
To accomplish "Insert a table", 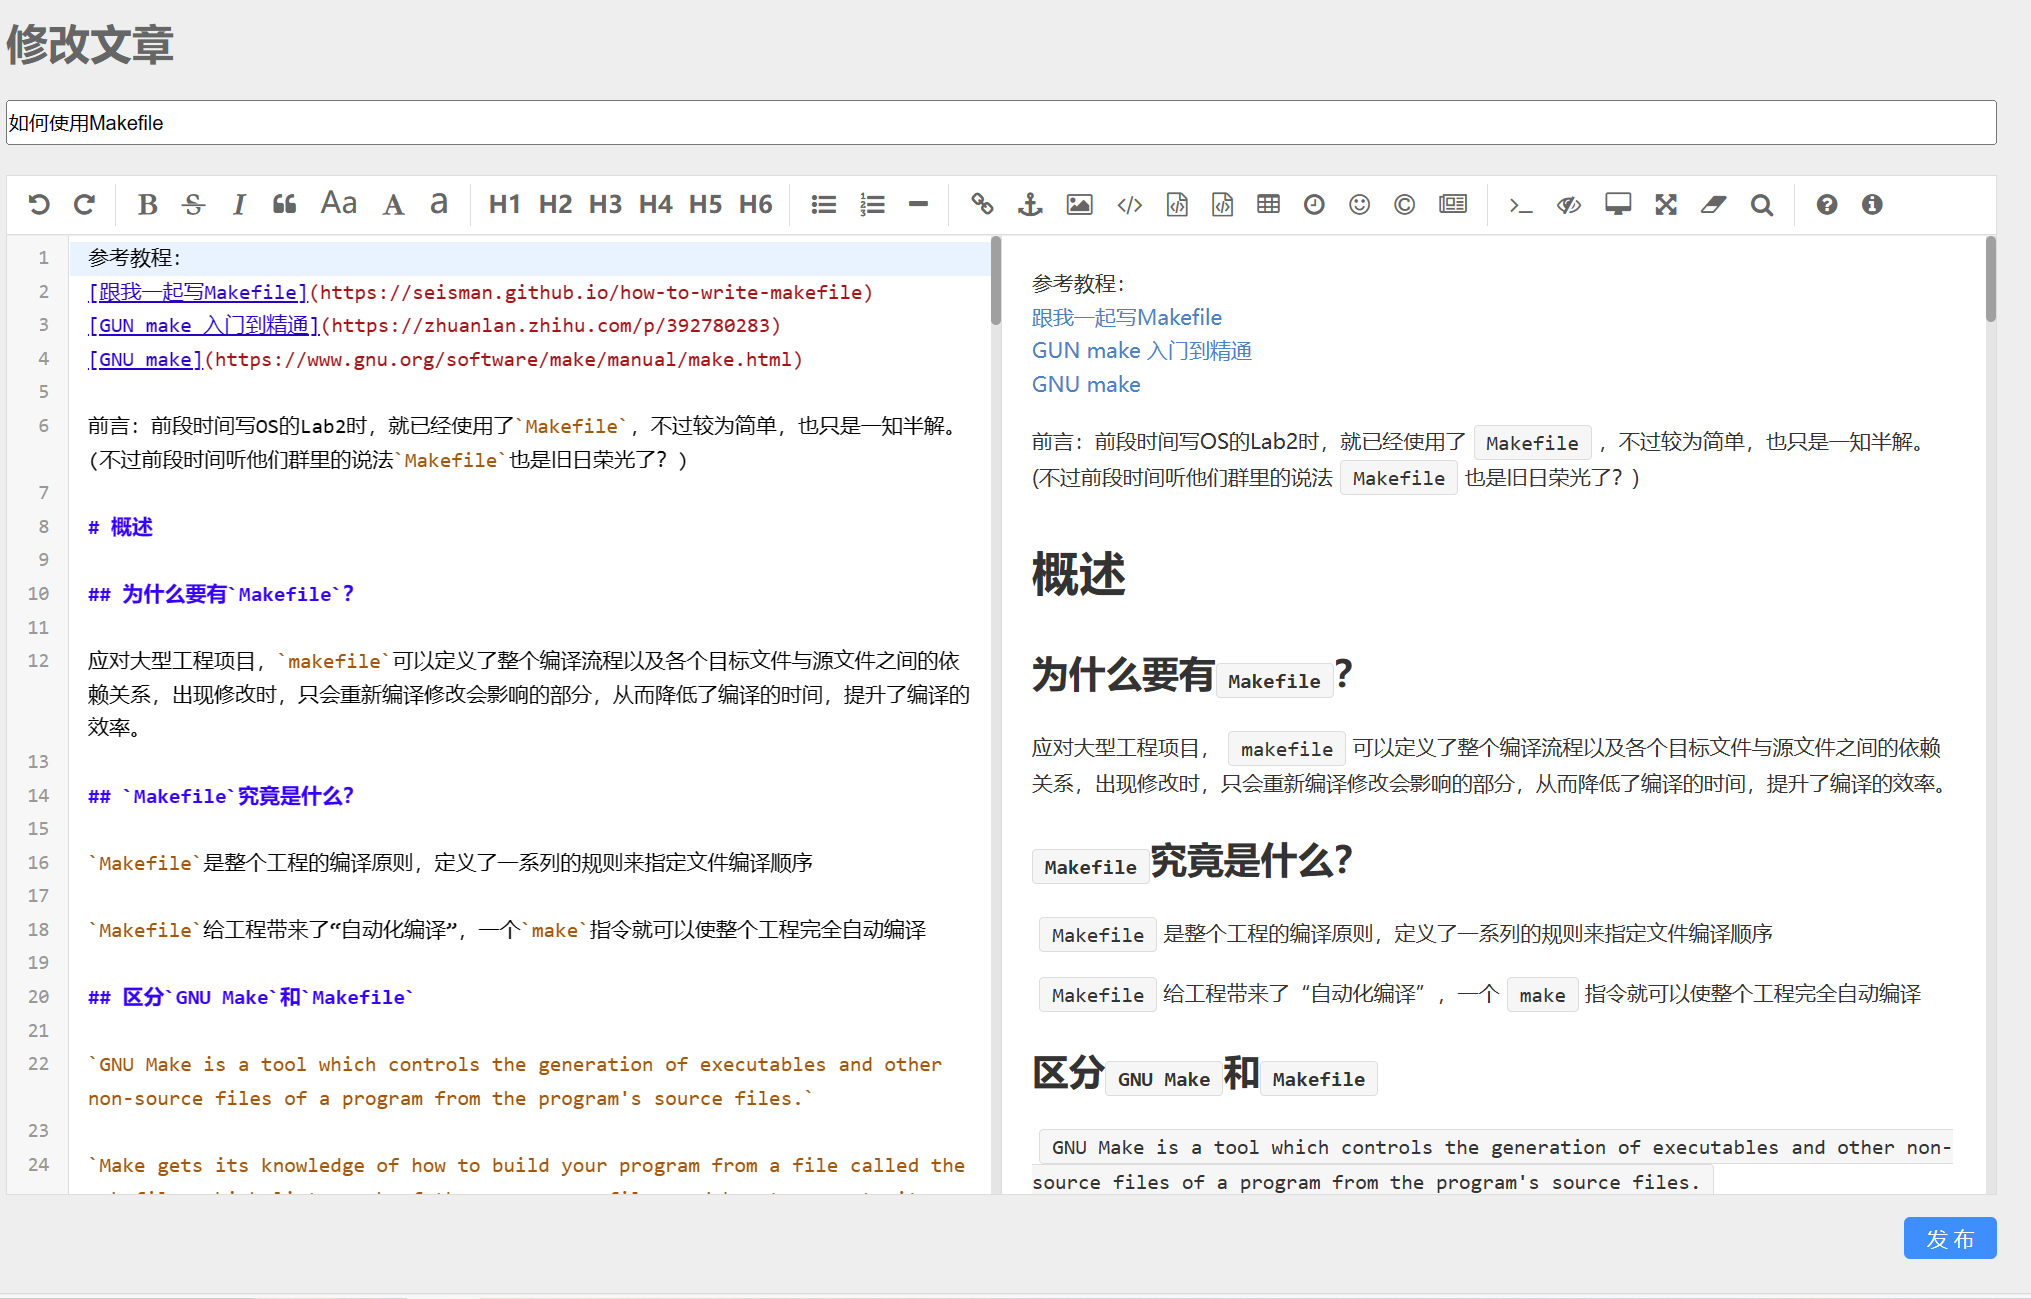I will 1268,205.
